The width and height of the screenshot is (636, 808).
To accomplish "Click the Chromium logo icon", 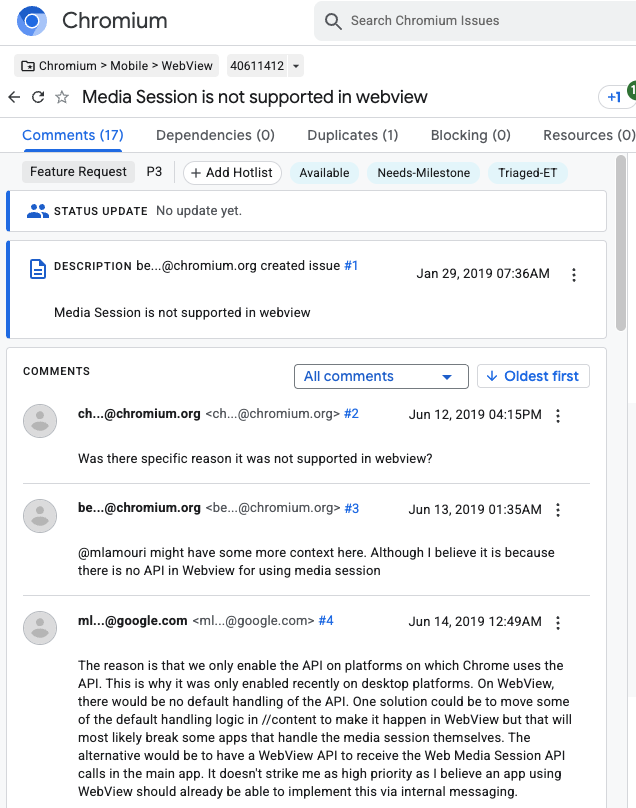I will (x=32, y=21).
